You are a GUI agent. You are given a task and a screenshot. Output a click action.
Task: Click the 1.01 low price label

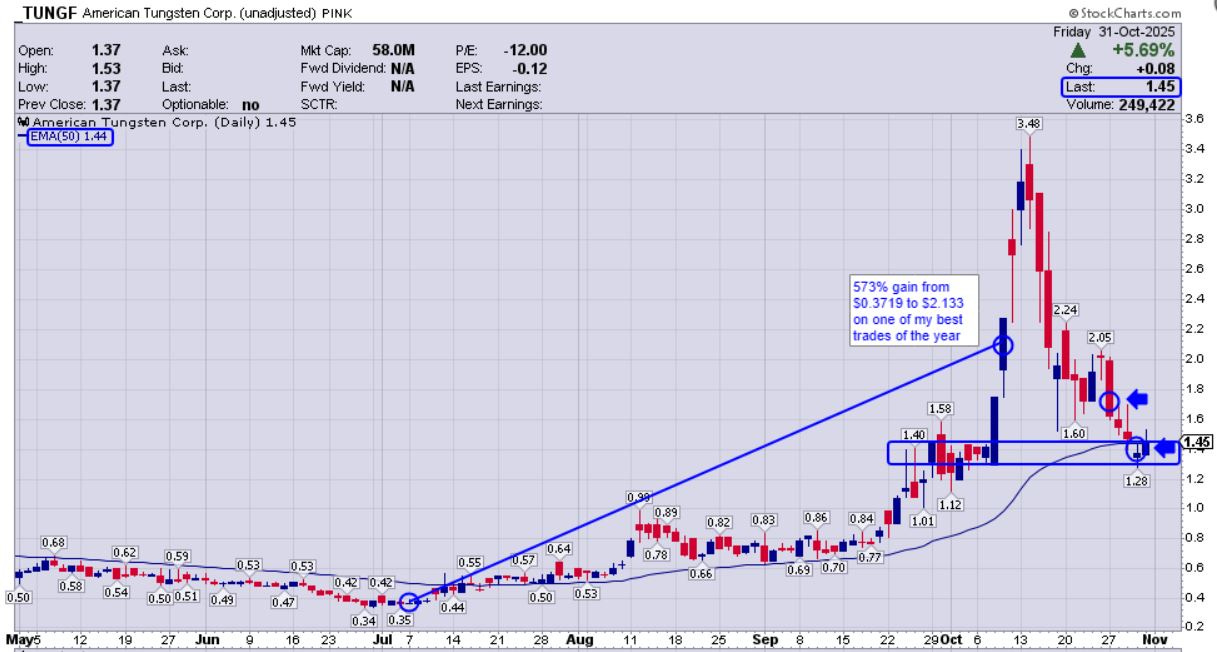923,521
